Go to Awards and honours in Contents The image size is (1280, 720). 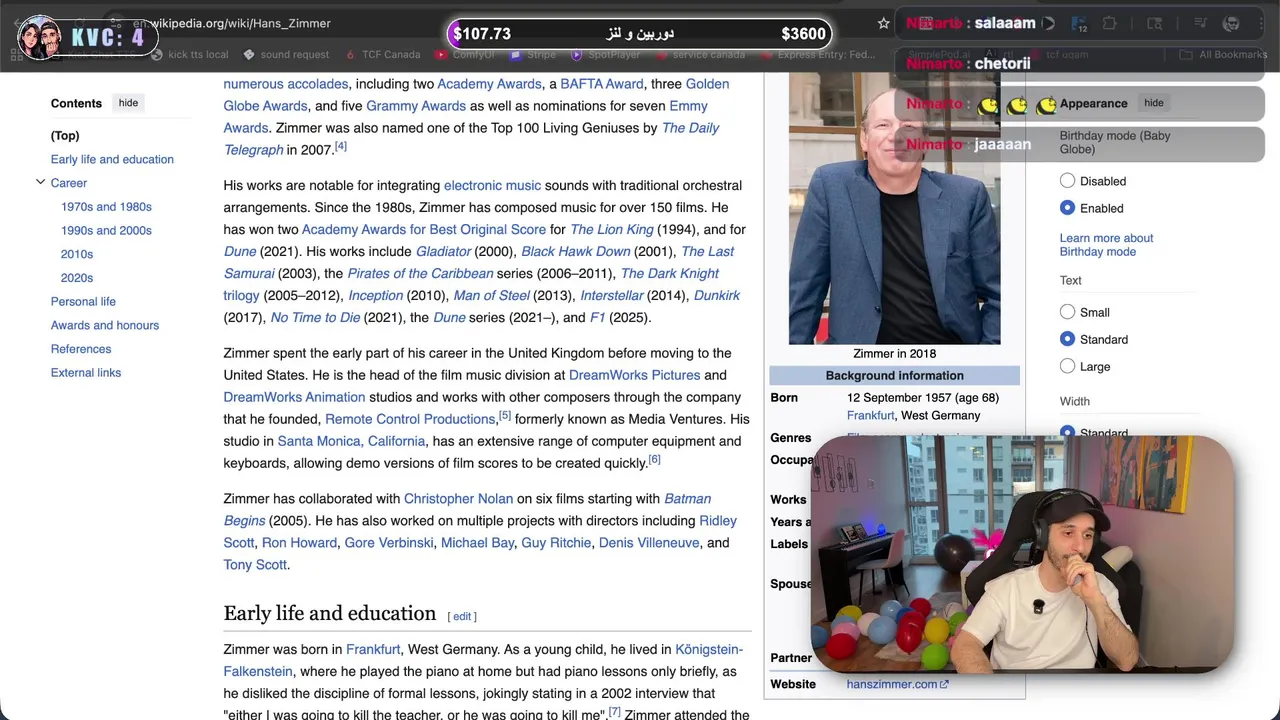tap(105, 325)
